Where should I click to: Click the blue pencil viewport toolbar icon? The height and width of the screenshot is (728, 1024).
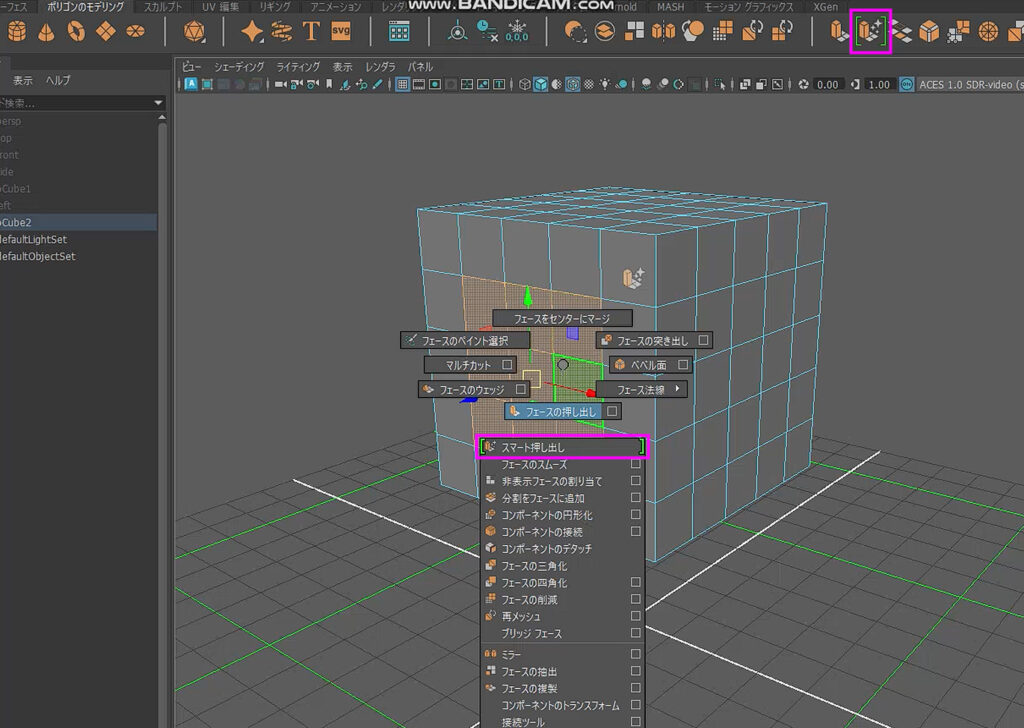377,84
